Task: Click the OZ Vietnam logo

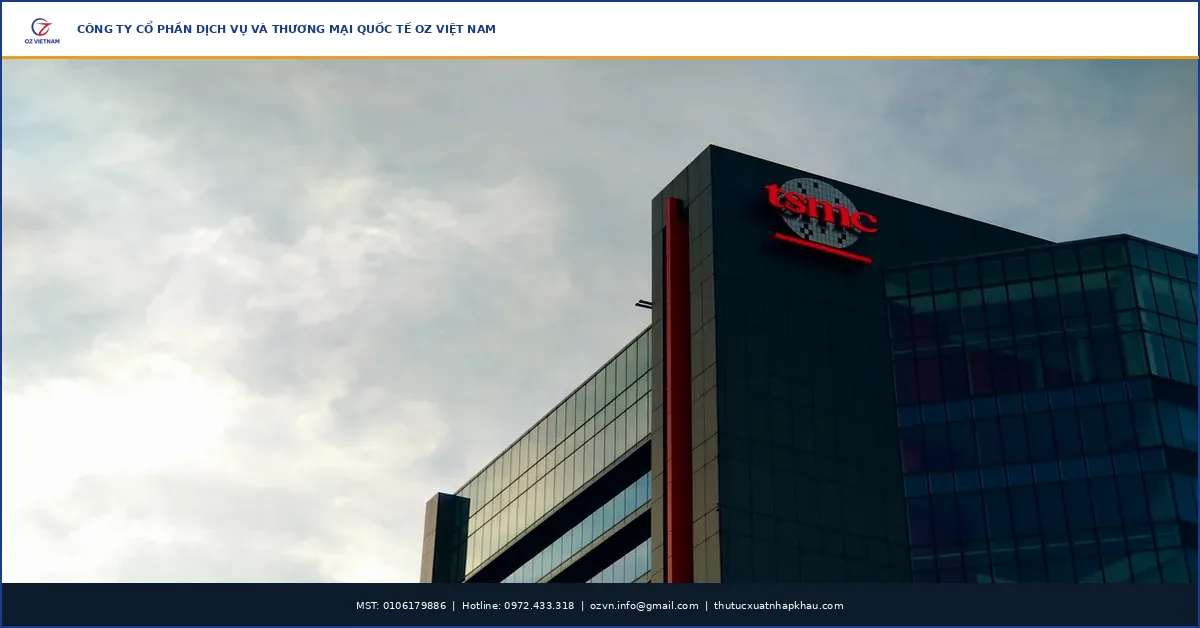Action: (42, 30)
